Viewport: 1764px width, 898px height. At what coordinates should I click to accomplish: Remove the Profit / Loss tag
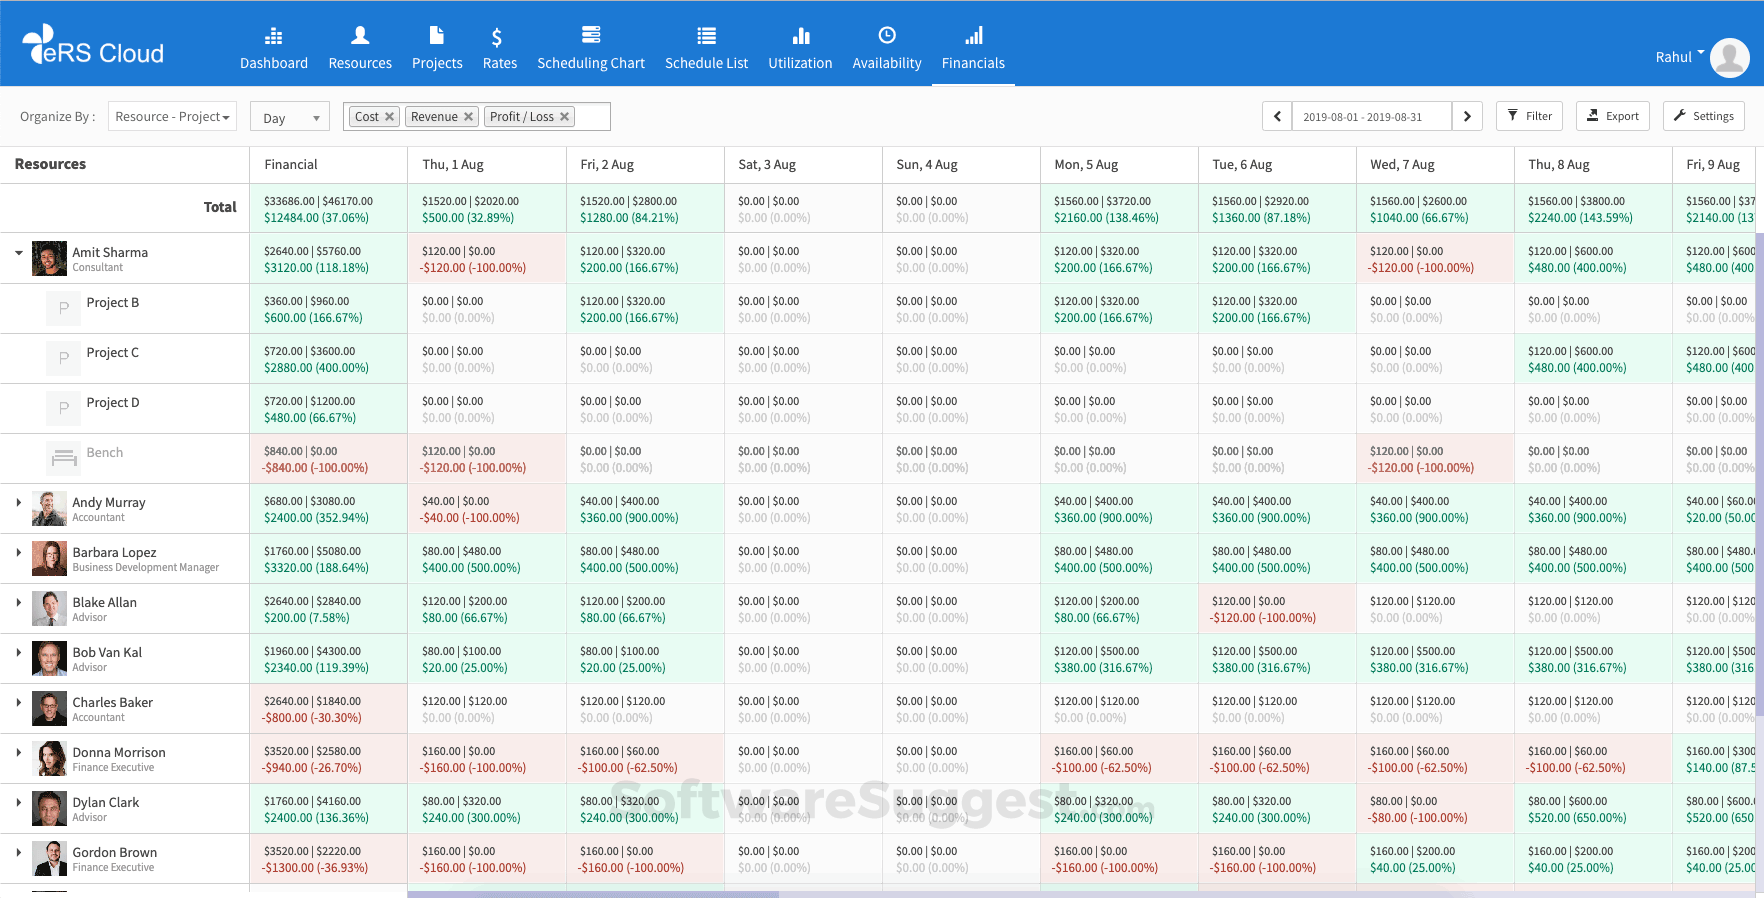click(565, 117)
